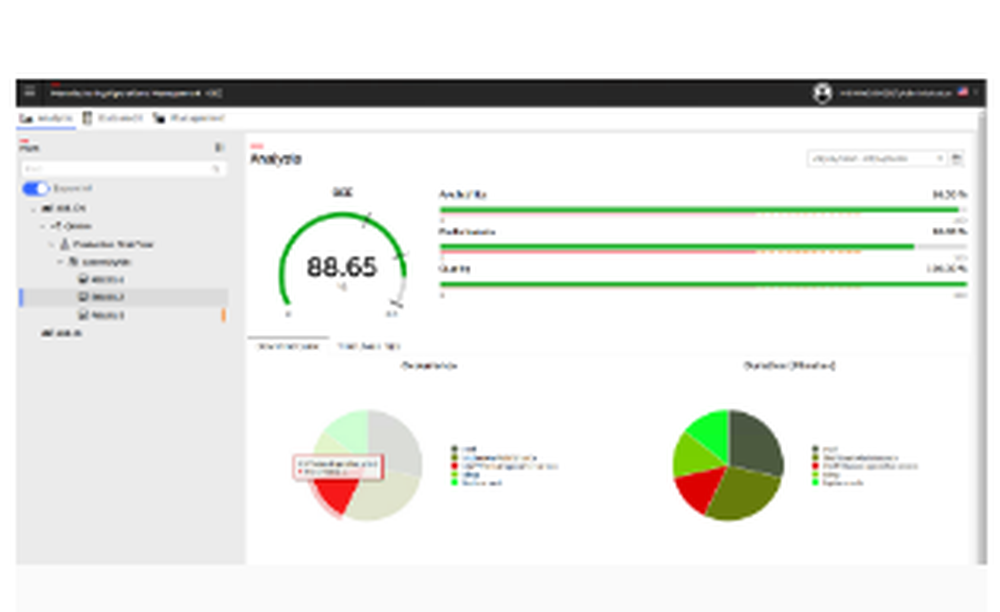Click the flag language icon in the header

click(x=962, y=92)
